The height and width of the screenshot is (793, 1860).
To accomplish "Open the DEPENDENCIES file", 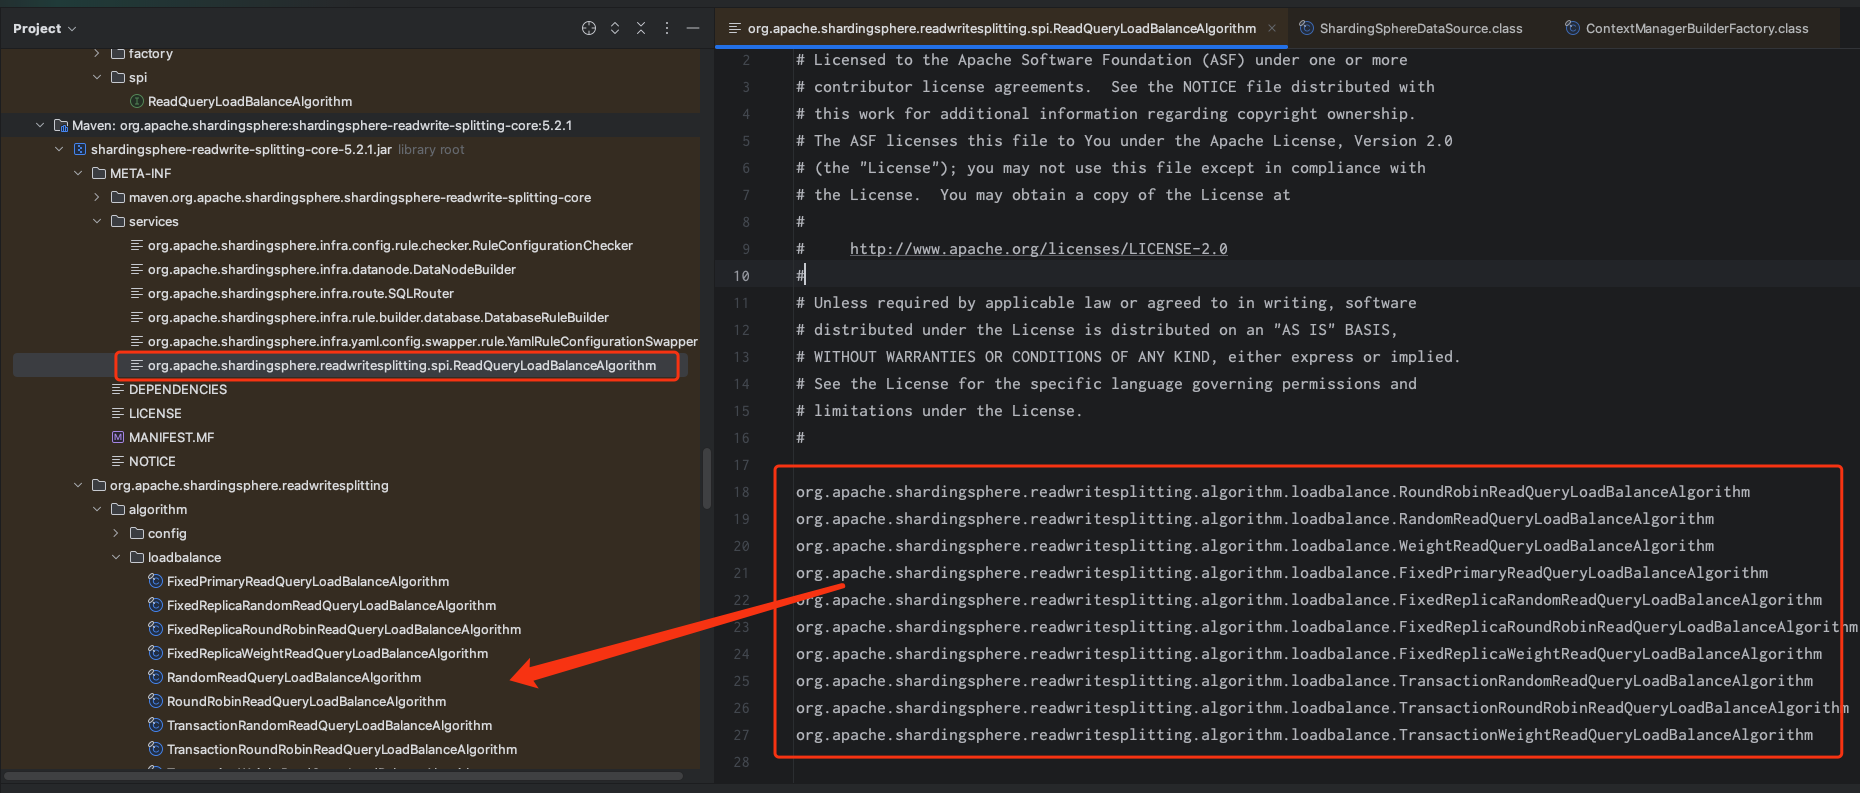I will (x=177, y=389).
